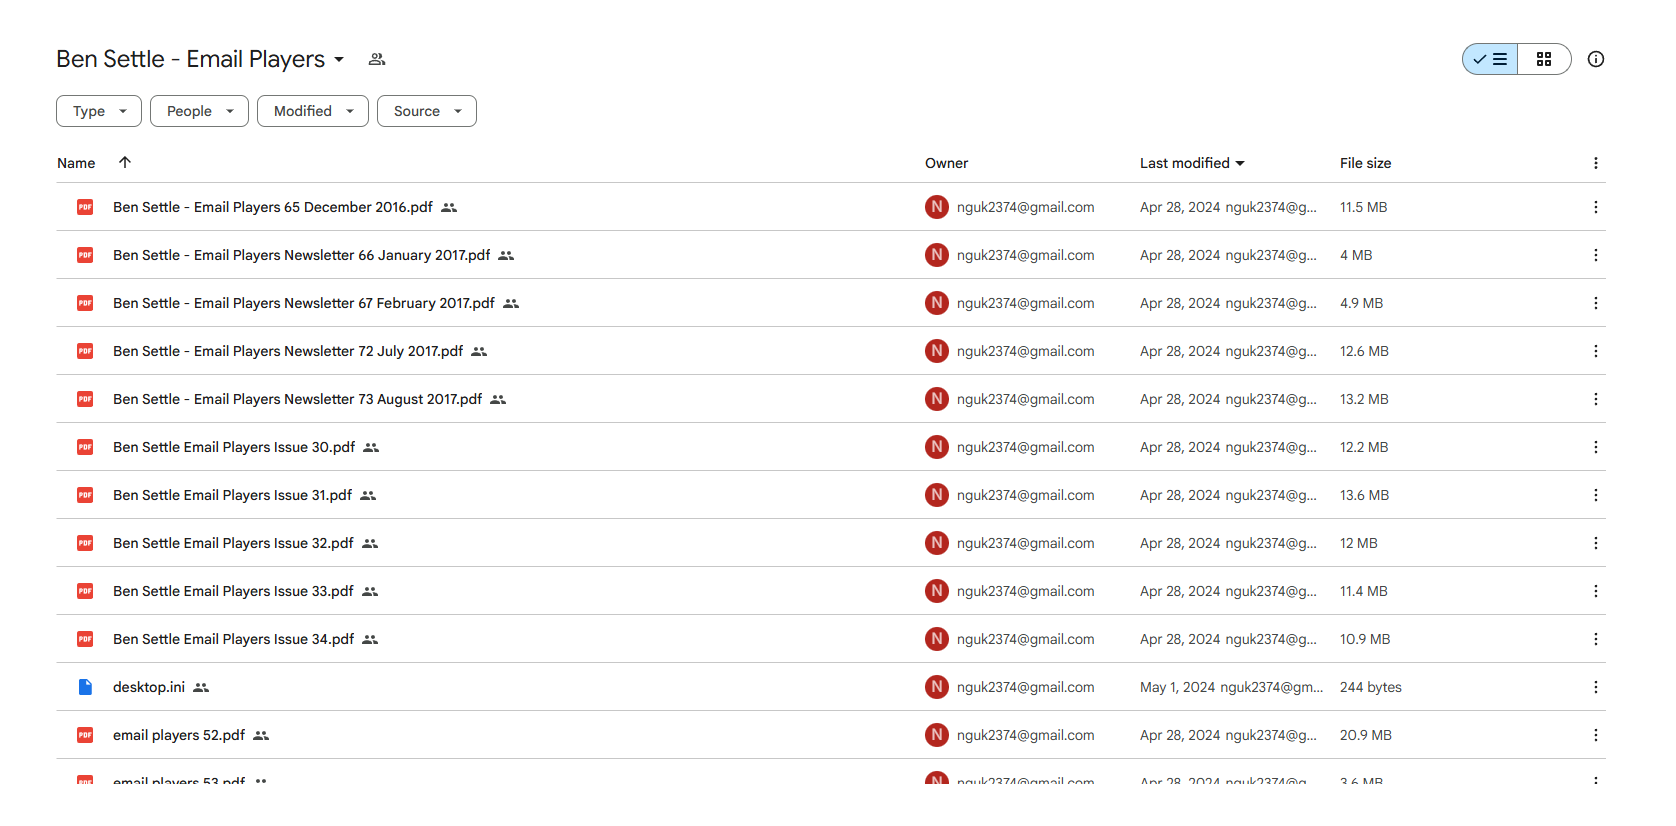Click PDF icon for Issue 32.pdf
This screenshot has width=1676, height=826.
pos(85,543)
